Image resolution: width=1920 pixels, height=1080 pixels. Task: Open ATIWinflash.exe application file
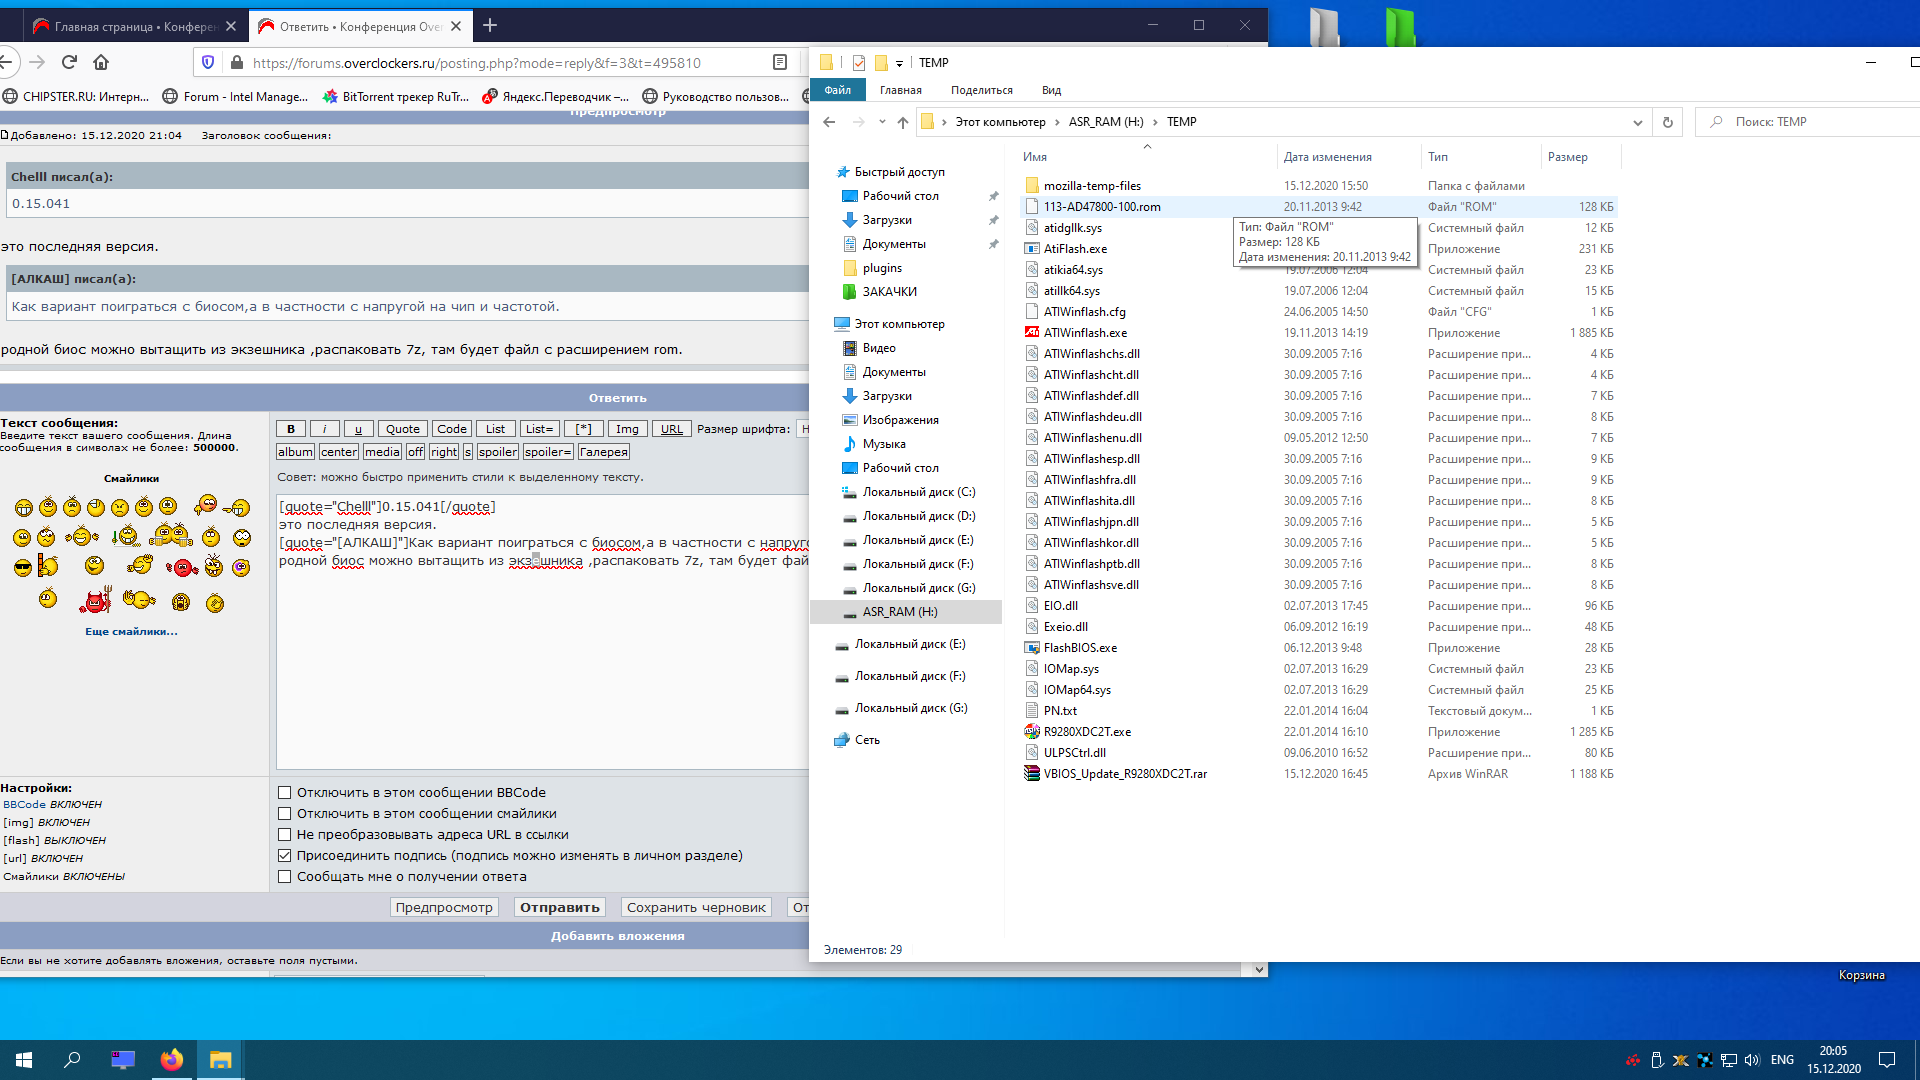pos(1085,333)
